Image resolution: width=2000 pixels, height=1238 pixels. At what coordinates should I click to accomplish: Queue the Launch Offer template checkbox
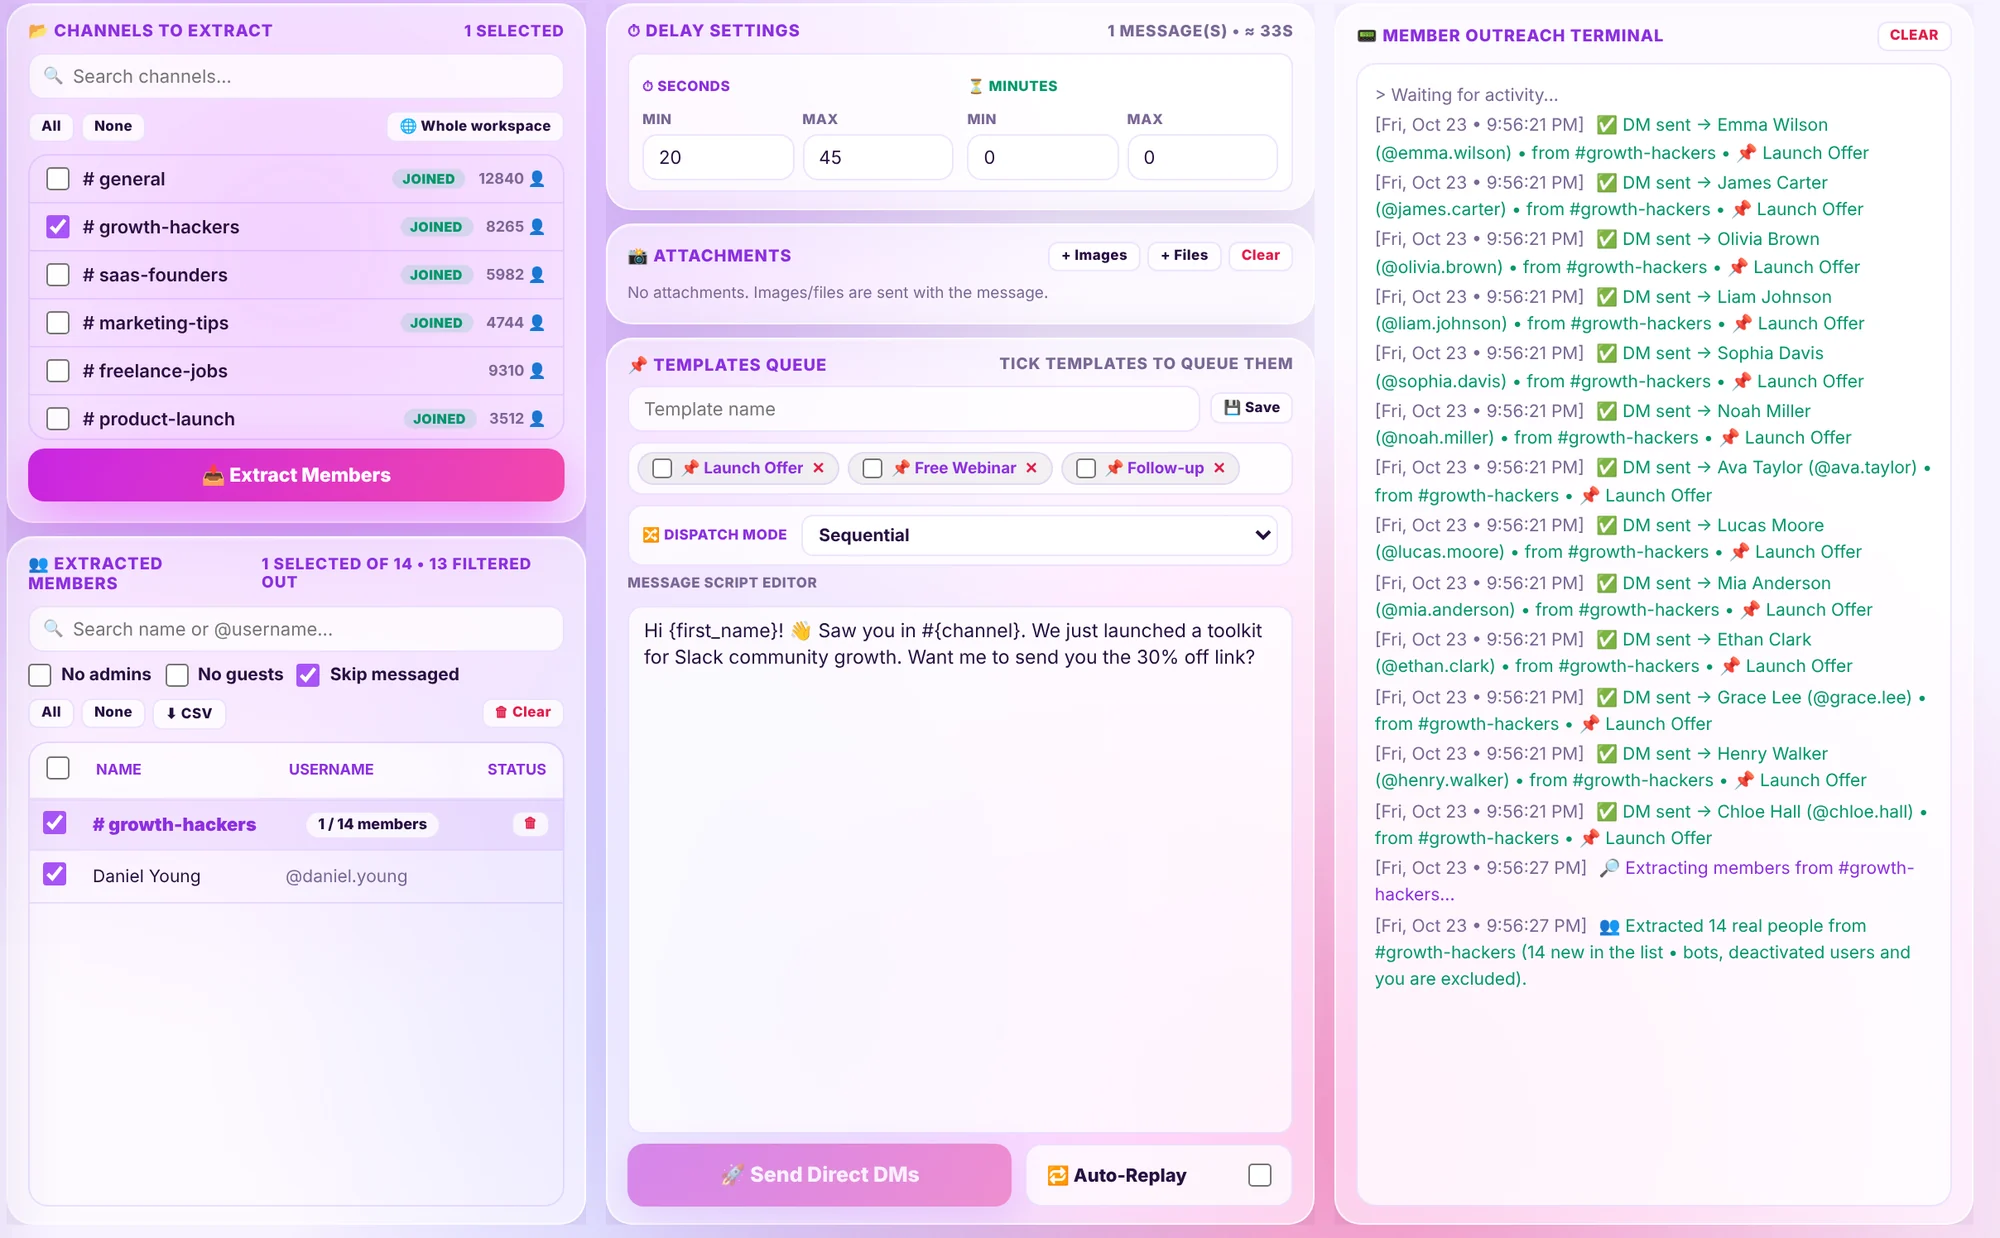pos(662,468)
